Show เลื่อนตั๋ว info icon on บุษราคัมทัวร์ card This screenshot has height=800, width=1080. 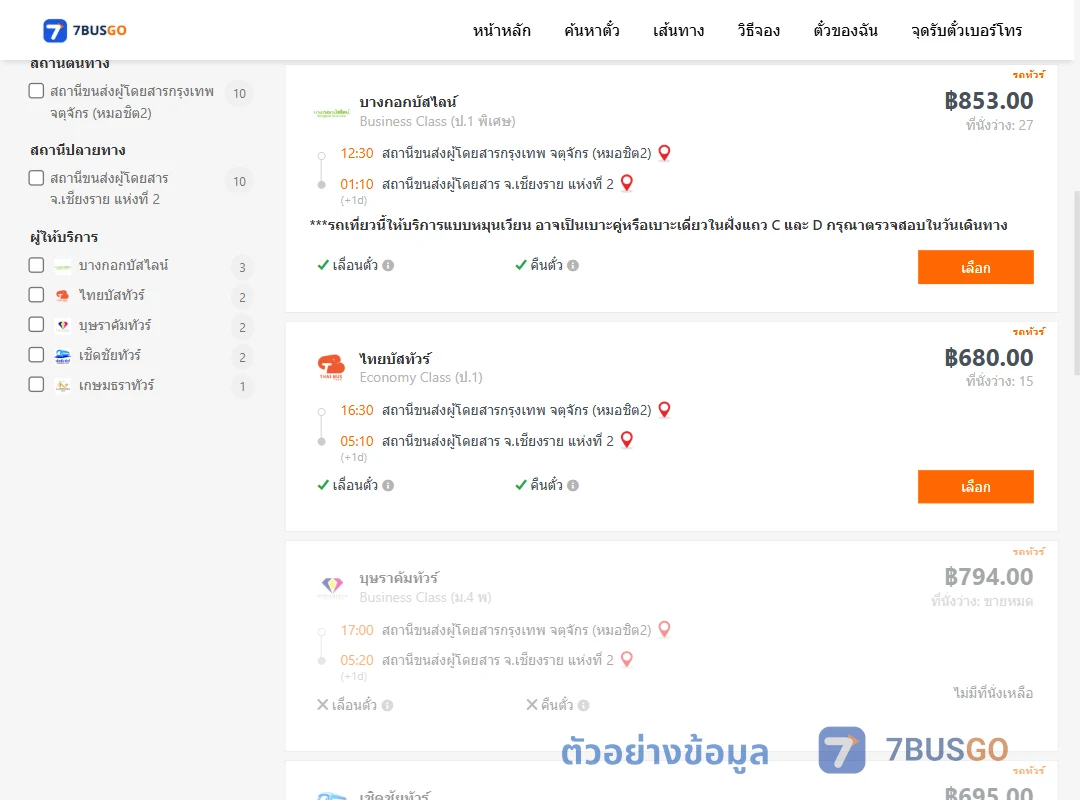coord(388,705)
